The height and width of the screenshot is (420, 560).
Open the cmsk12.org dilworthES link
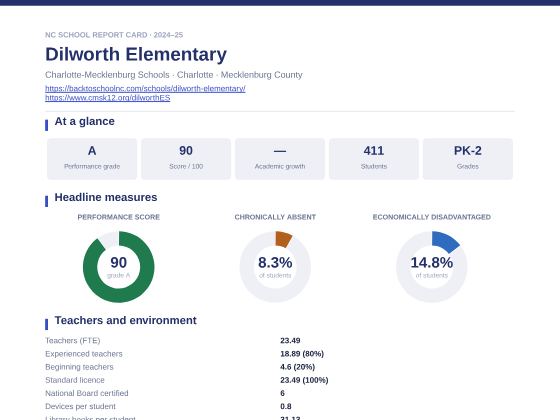point(108,98)
